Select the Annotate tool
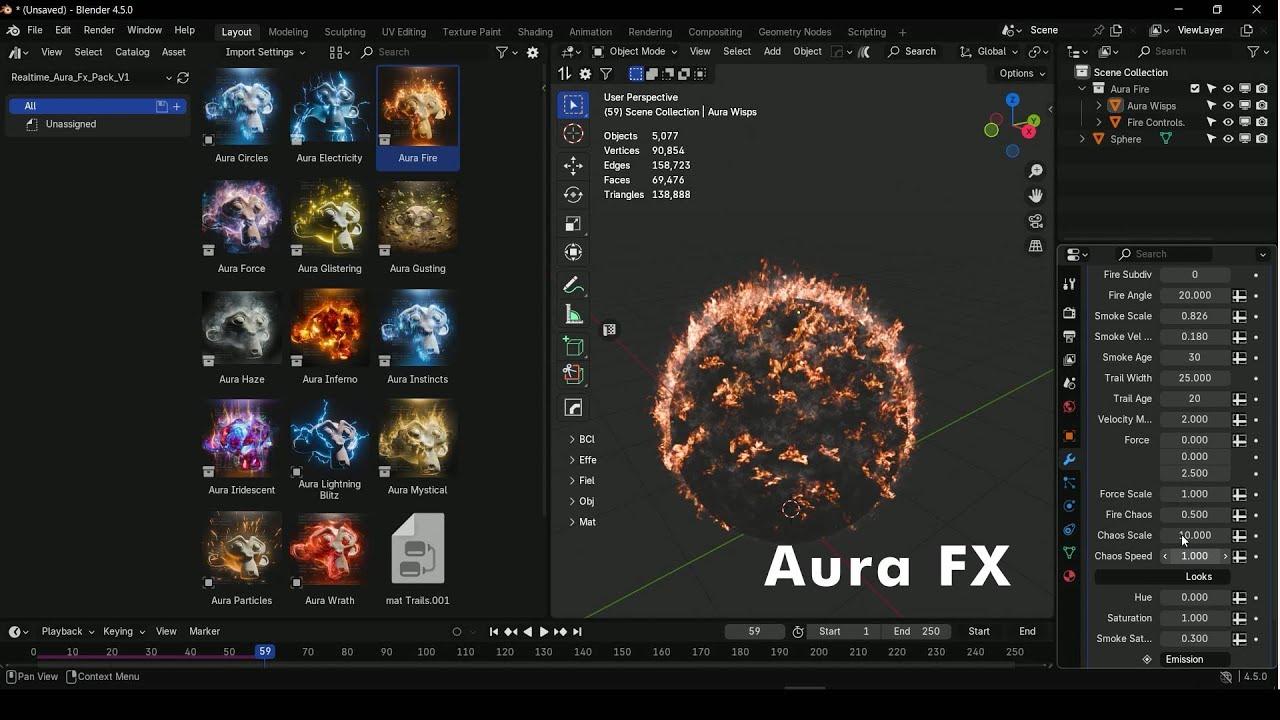The image size is (1280, 720). [x=573, y=286]
